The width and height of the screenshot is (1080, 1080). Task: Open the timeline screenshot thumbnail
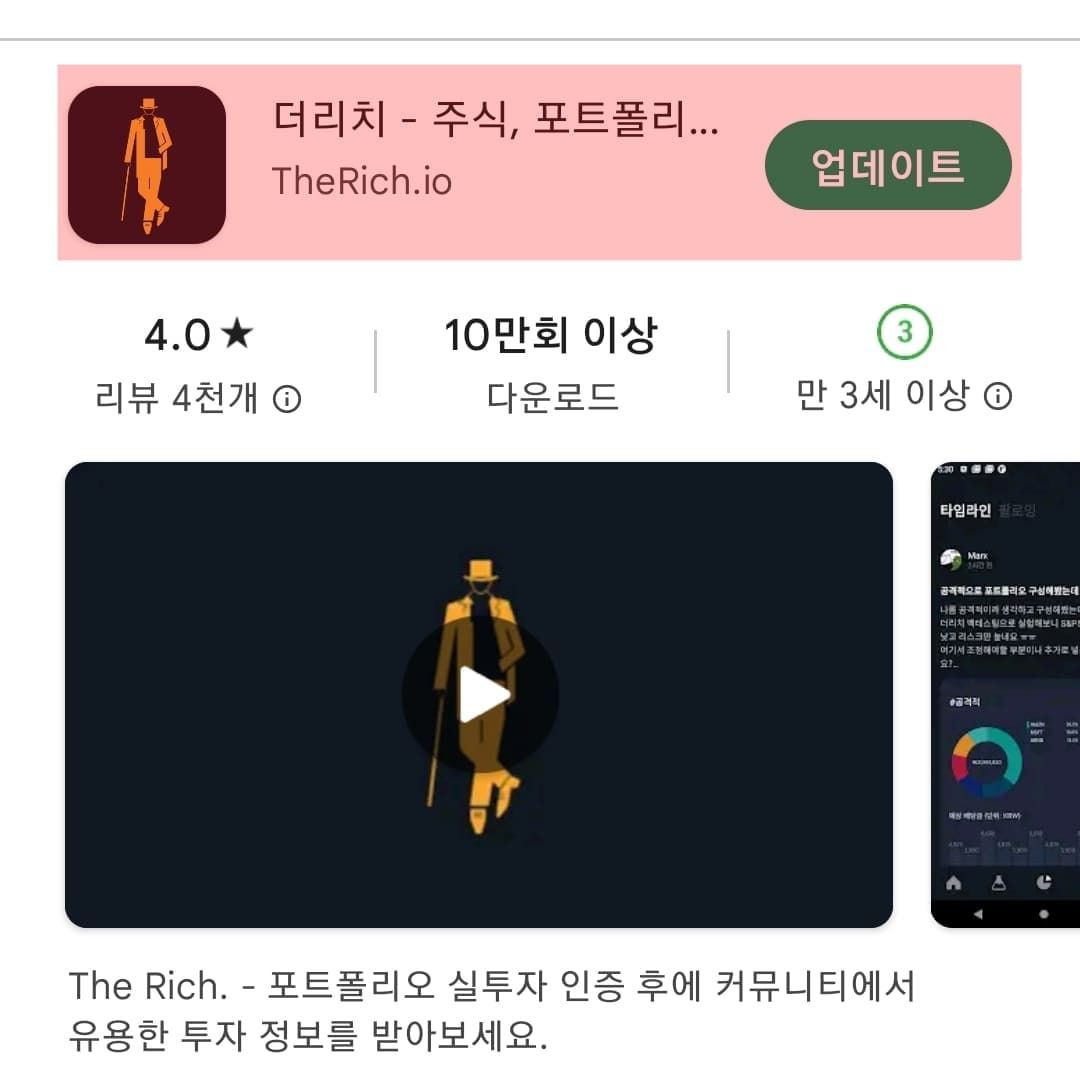(1006, 695)
